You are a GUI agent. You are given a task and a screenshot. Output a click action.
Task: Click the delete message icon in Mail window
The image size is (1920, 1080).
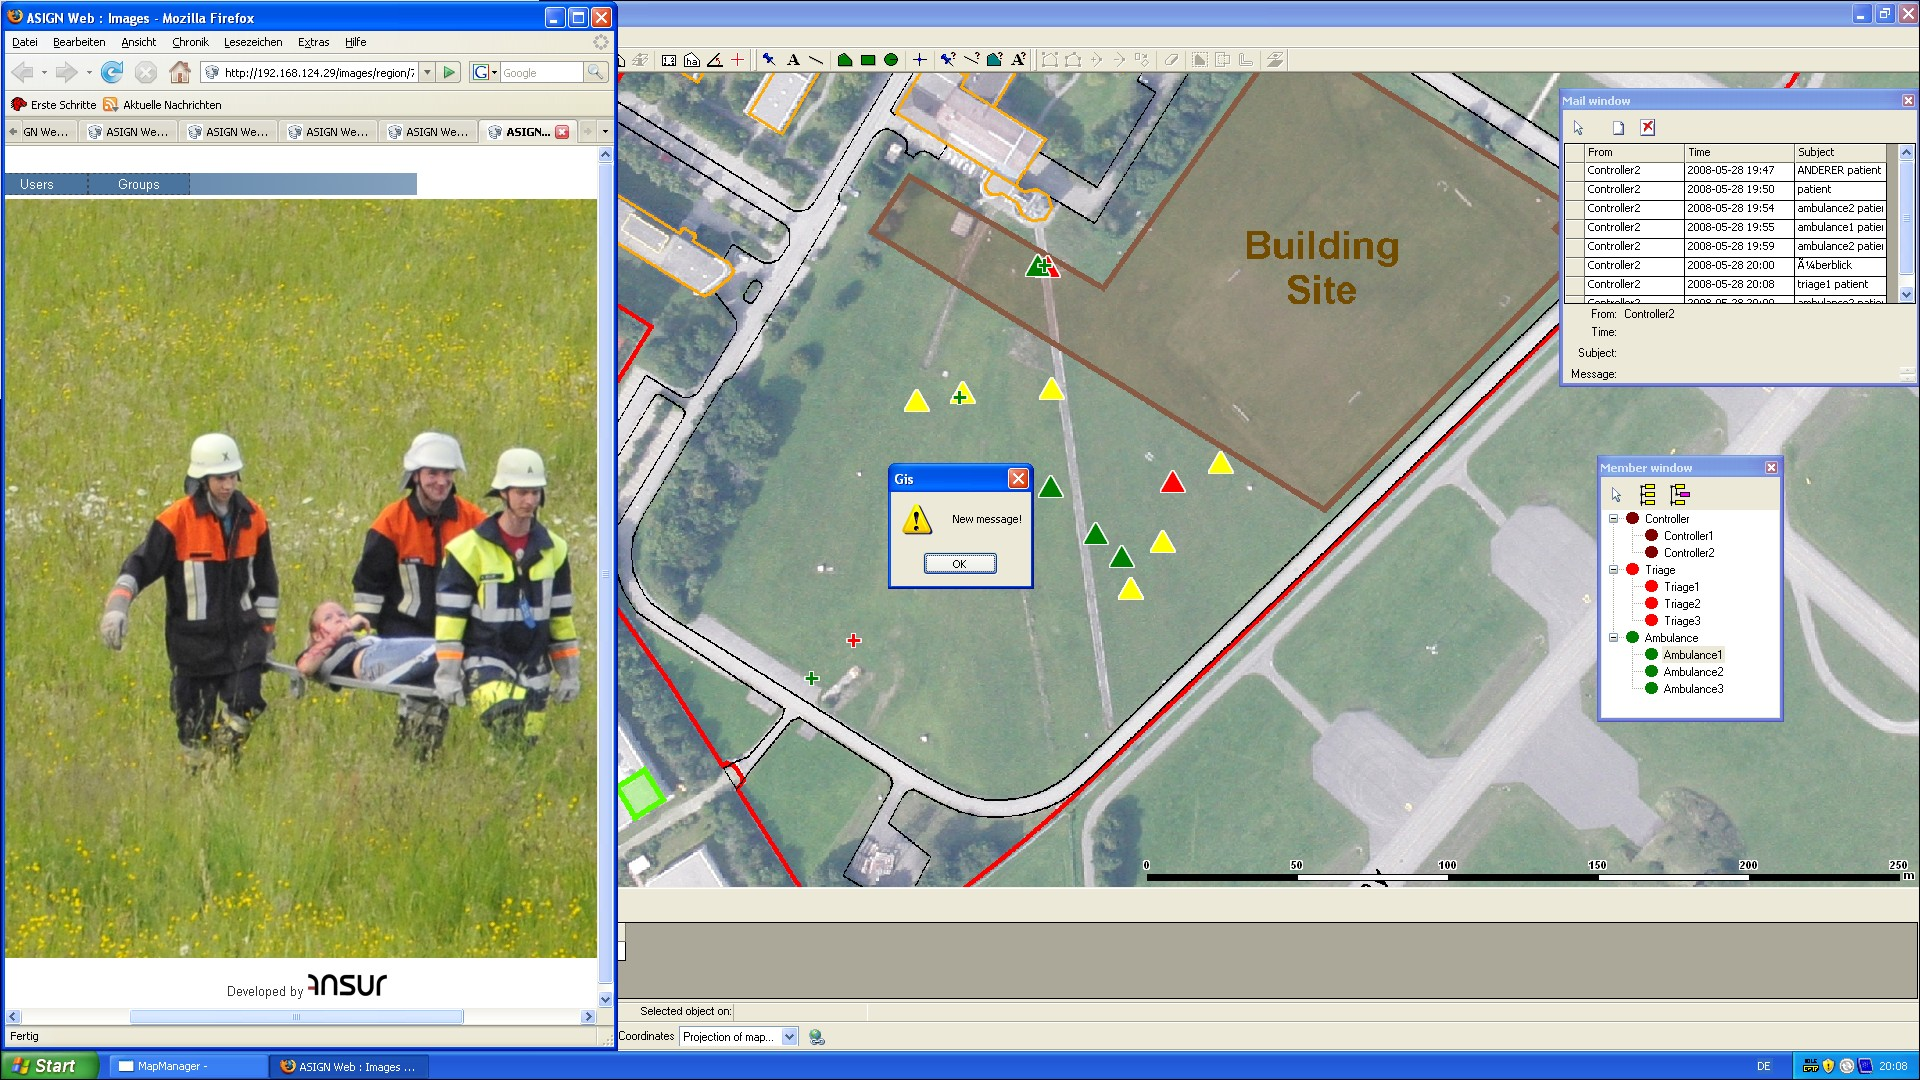point(1648,128)
